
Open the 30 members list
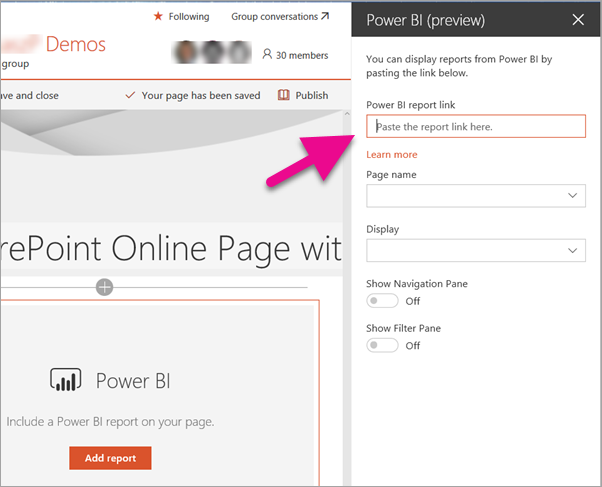click(x=302, y=55)
